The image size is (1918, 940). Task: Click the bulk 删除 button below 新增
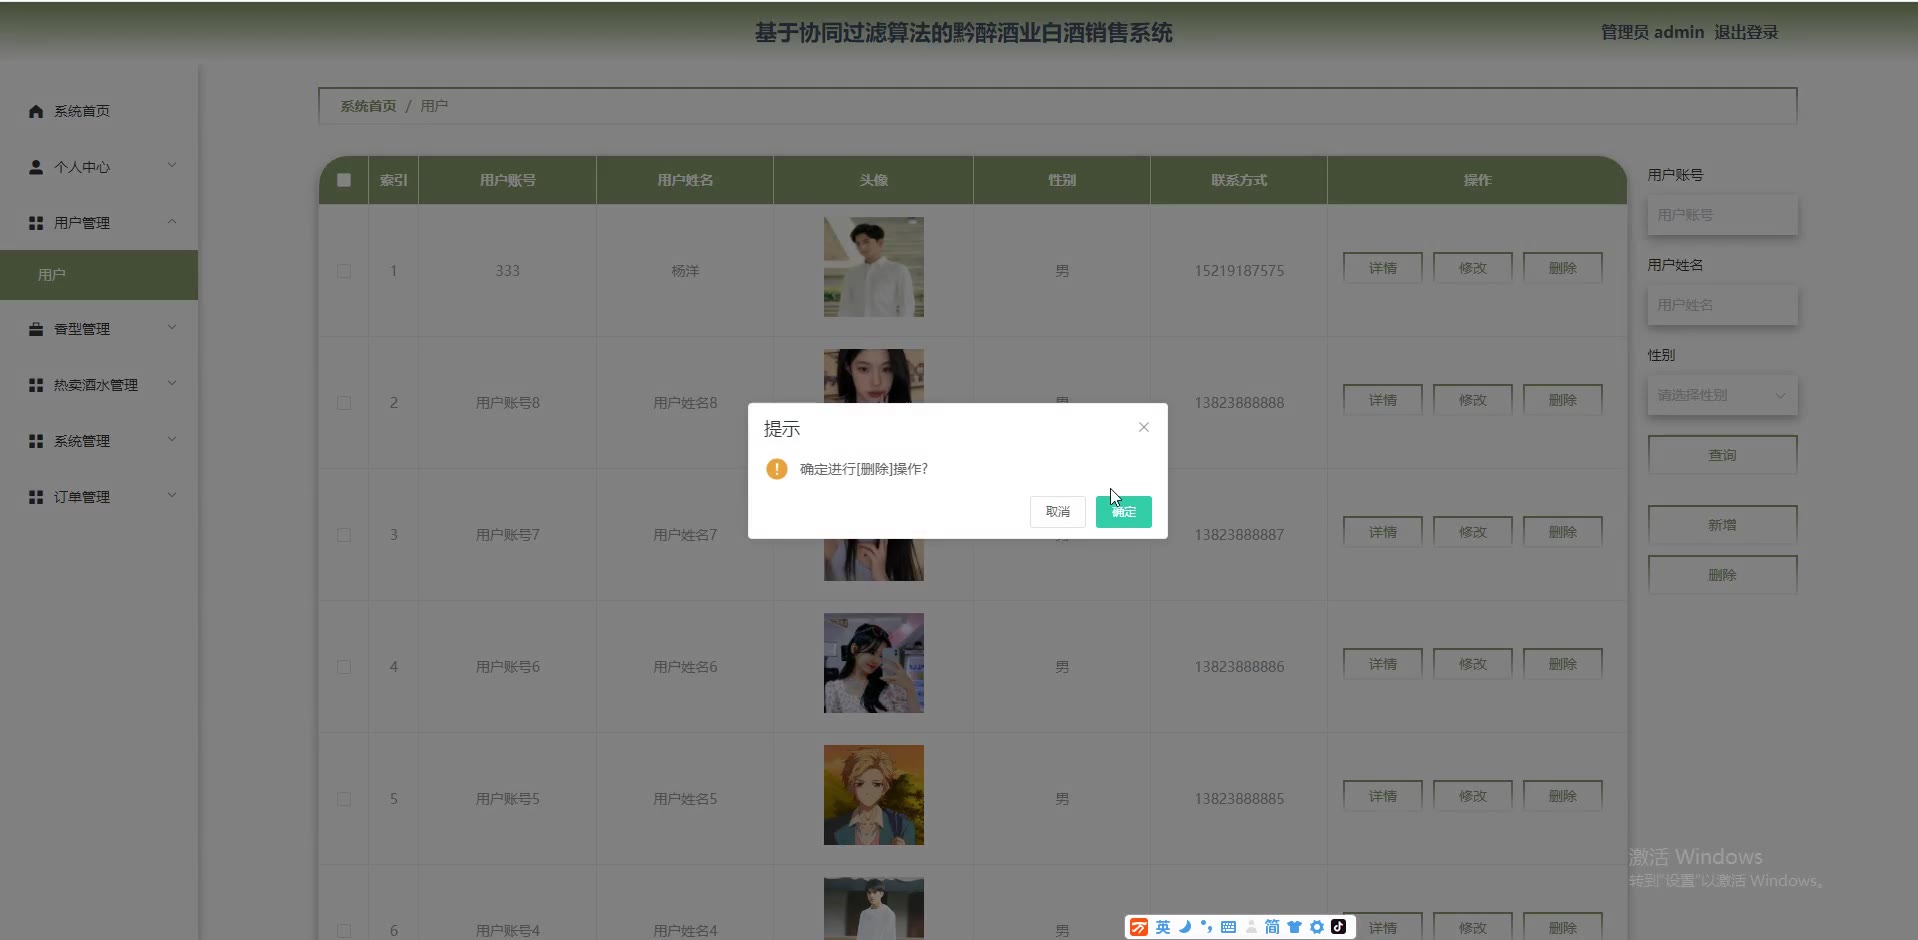[x=1722, y=575]
